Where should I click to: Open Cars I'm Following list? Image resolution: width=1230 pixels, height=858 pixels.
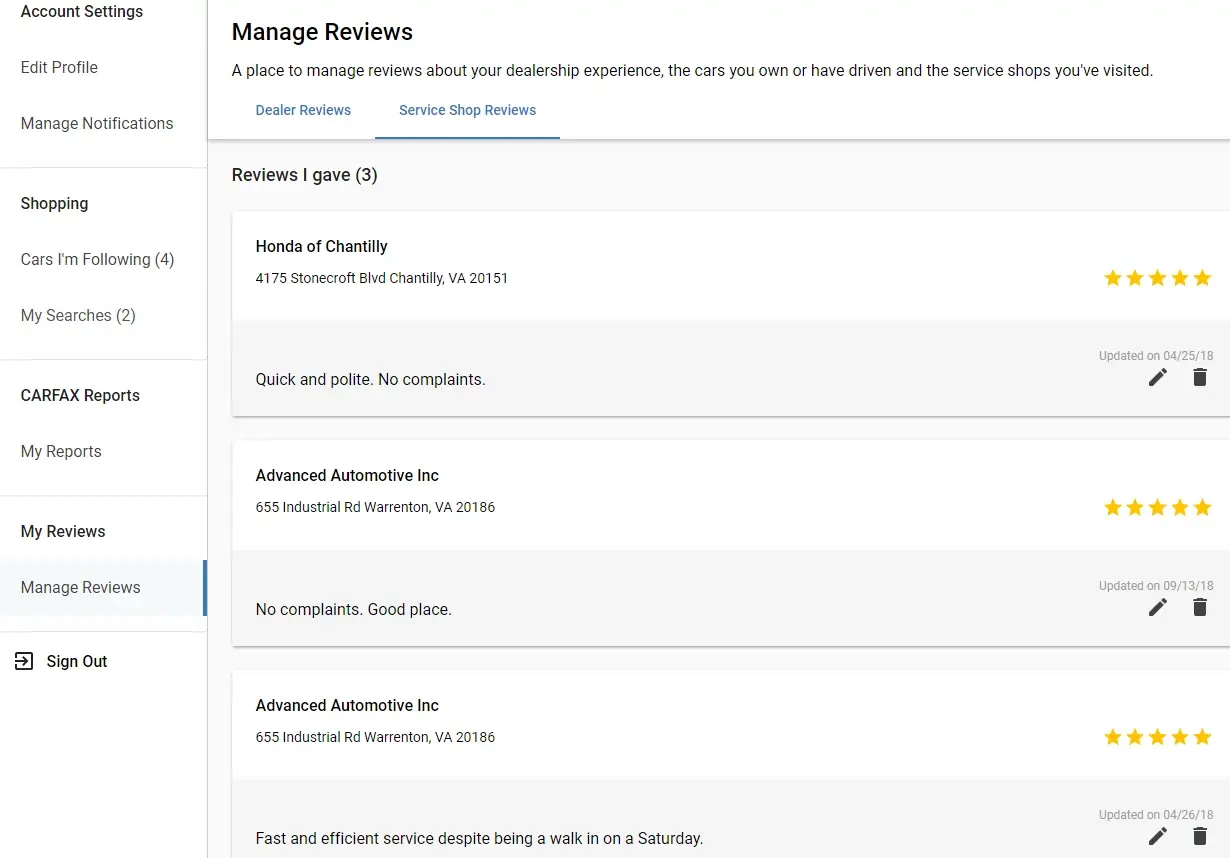point(97,259)
